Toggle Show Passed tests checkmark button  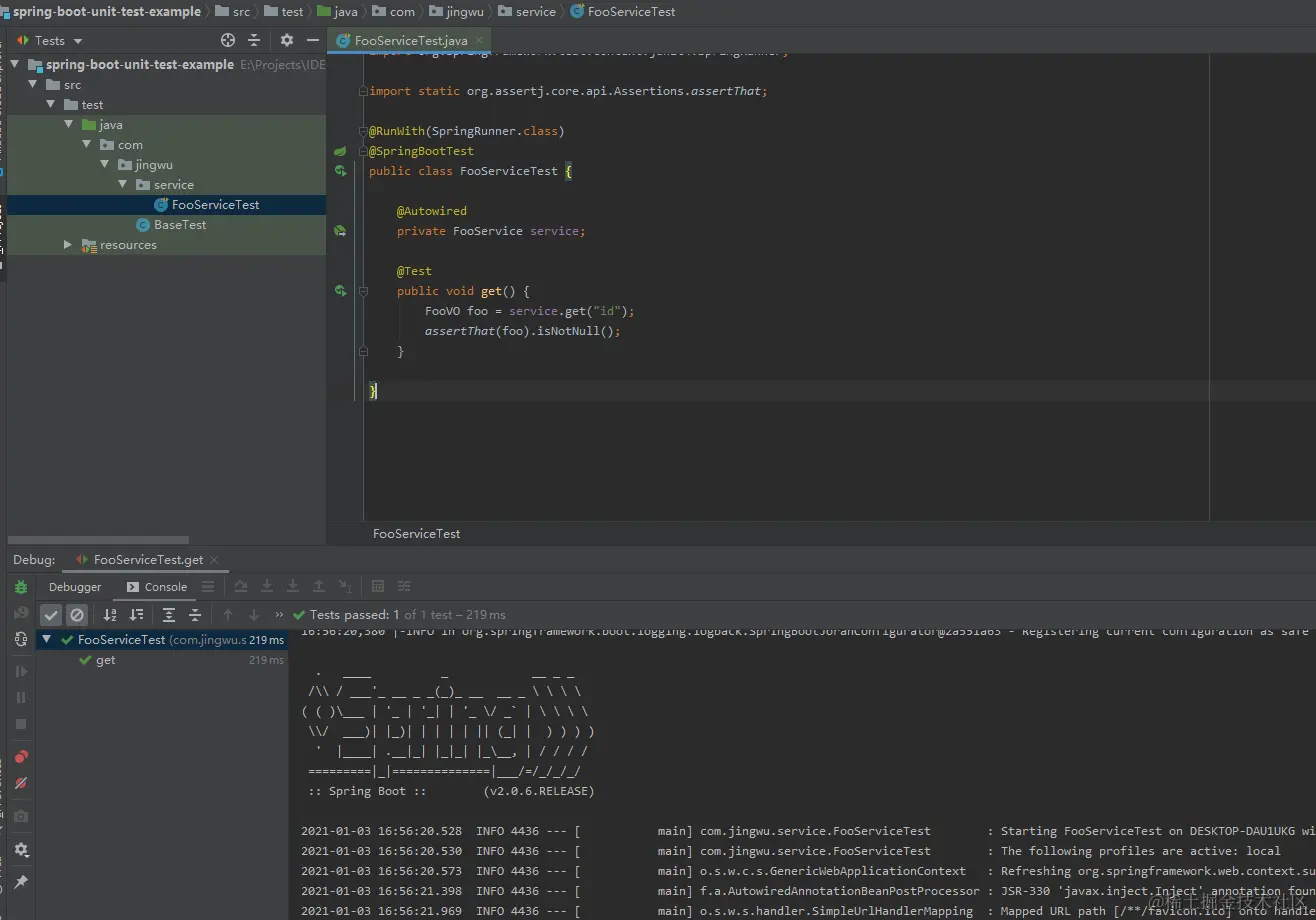[x=51, y=615]
